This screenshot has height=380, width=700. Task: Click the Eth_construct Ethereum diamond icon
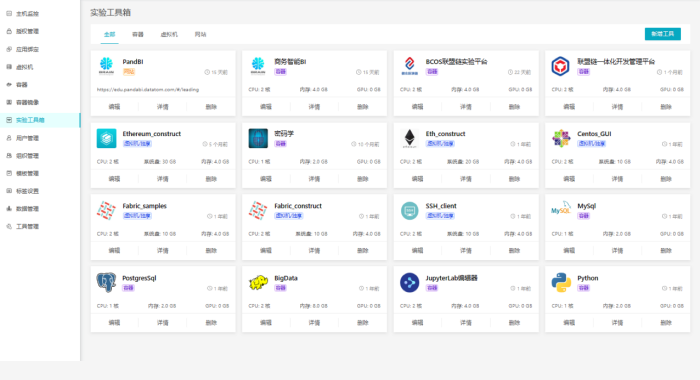pyautogui.click(x=409, y=138)
